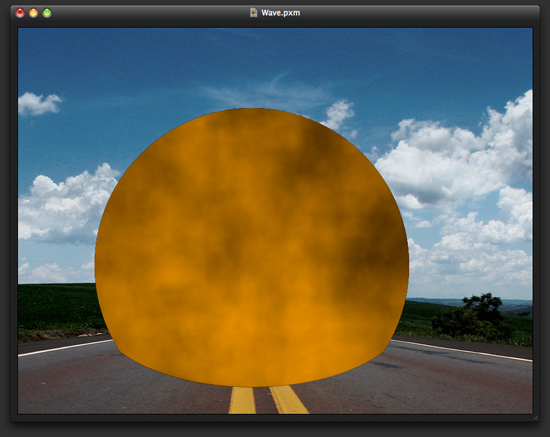
Task: Click the Wave.pxm title text
Action: (281, 13)
